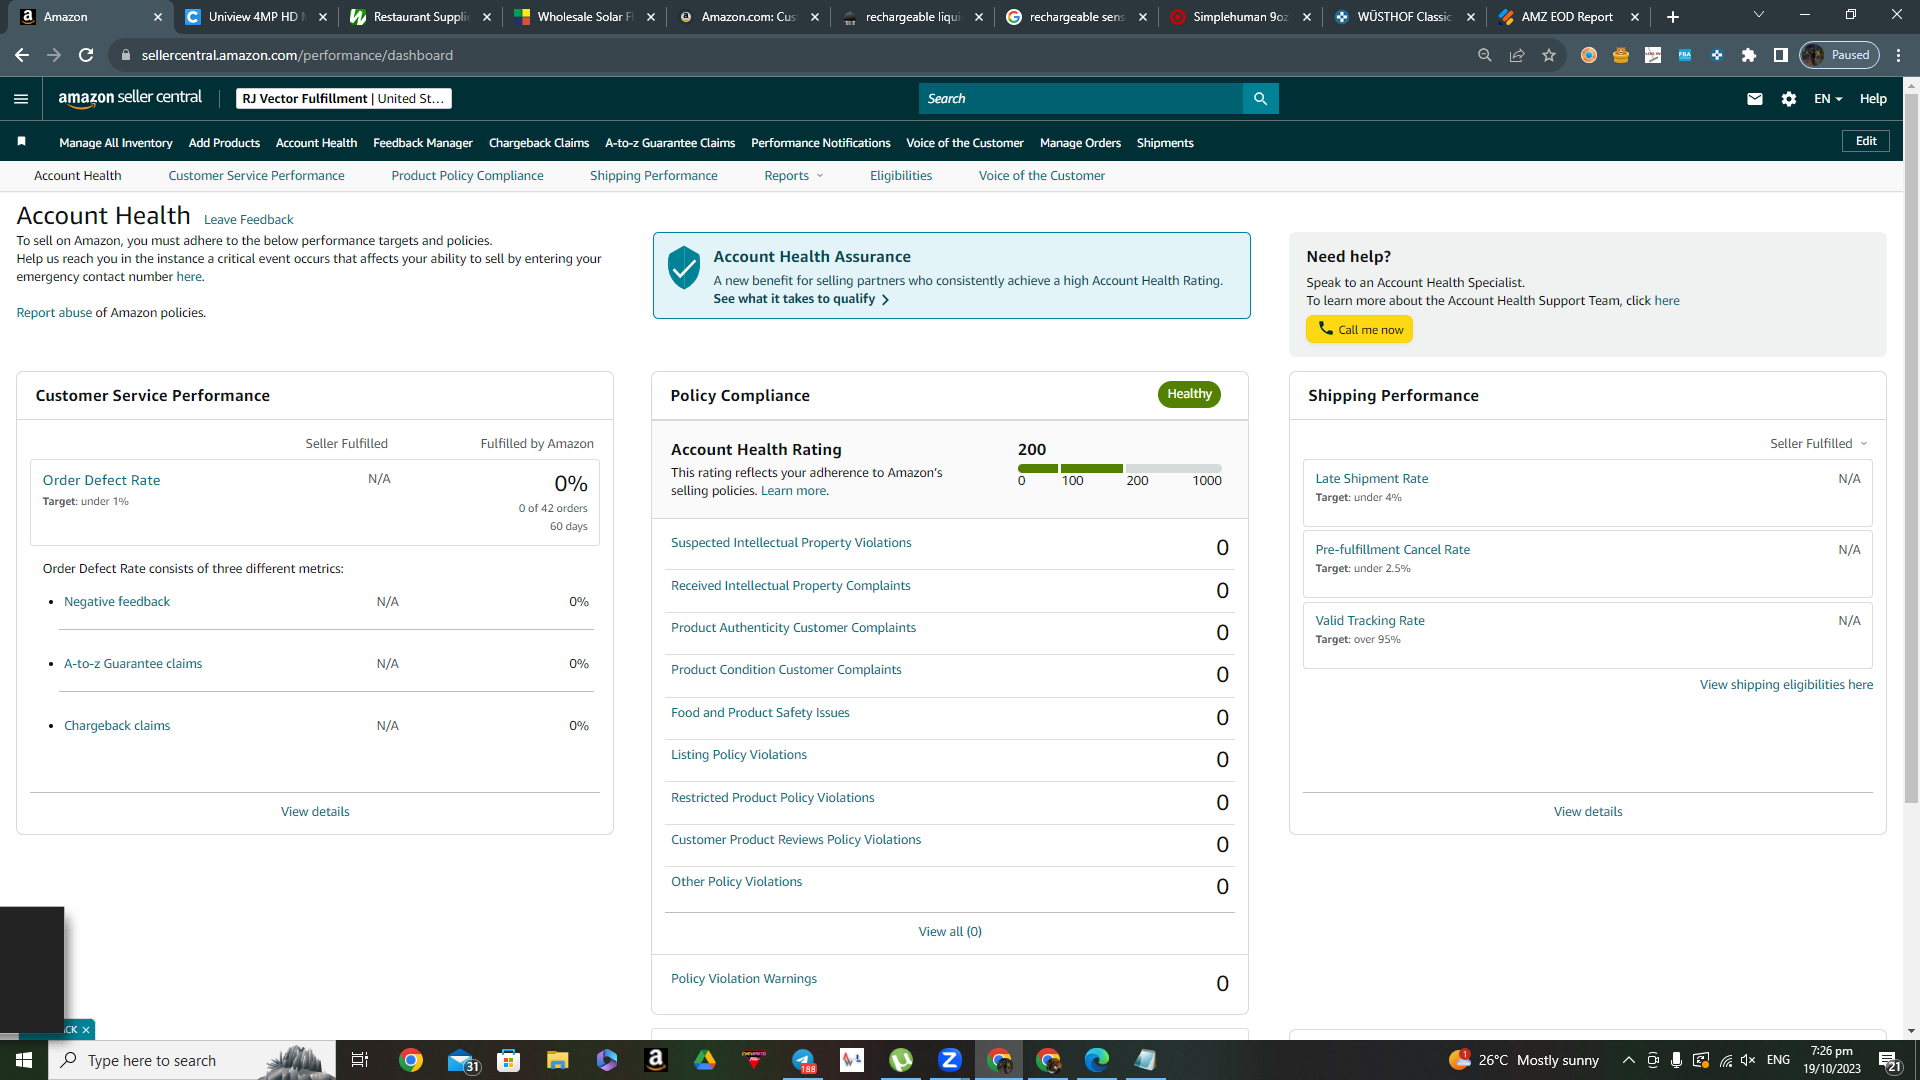Open See what it takes to qualify
This screenshot has width=1920, height=1080.
[x=801, y=298]
